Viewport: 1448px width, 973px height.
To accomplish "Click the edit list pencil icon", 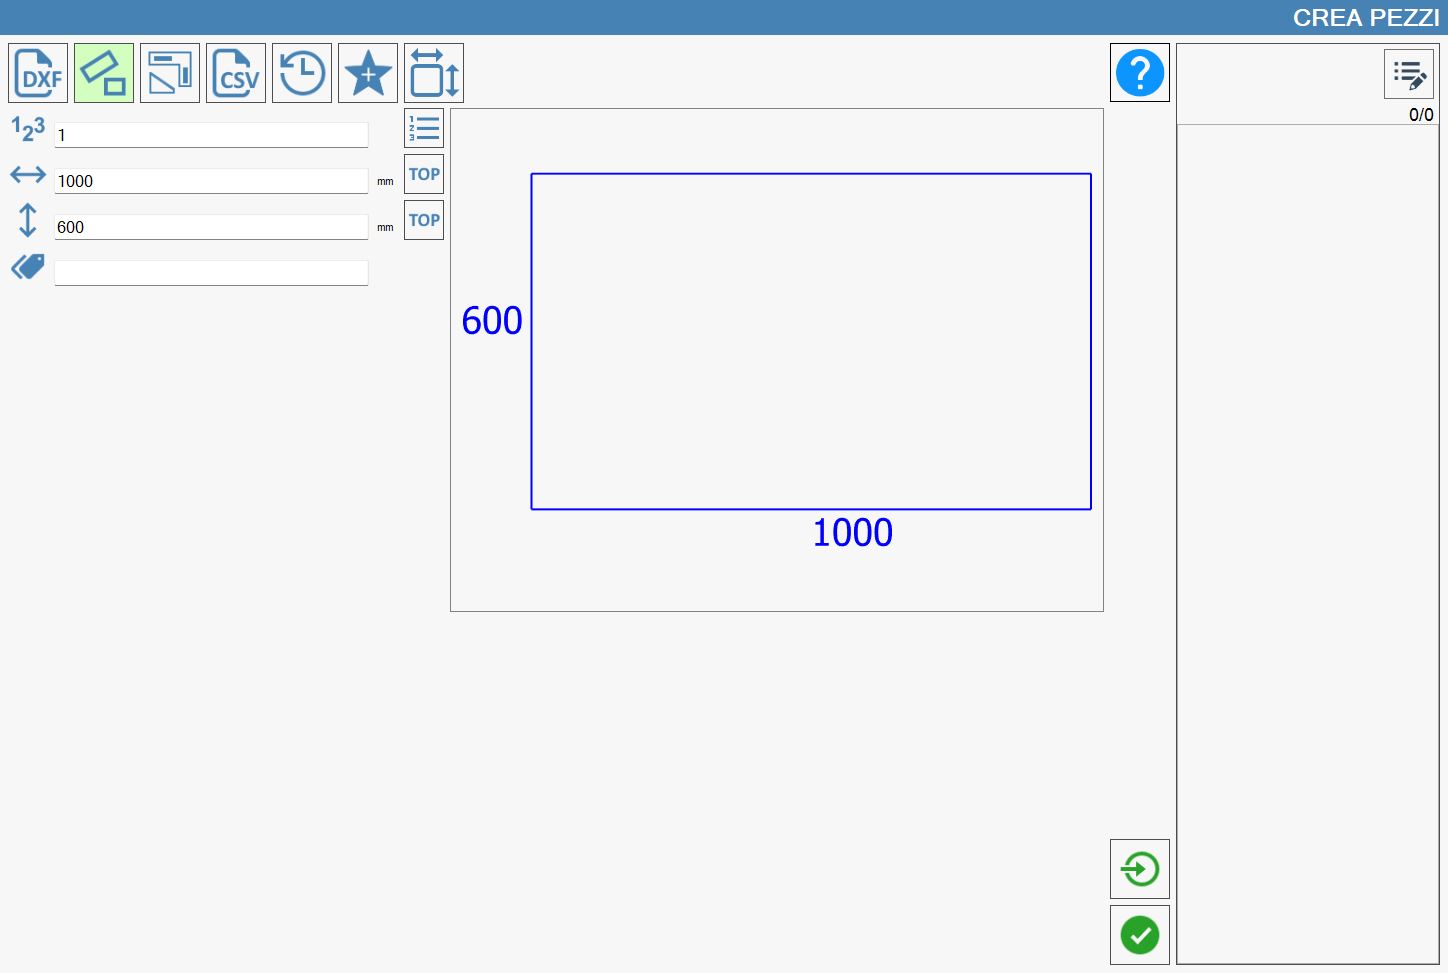I will tap(1409, 74).
